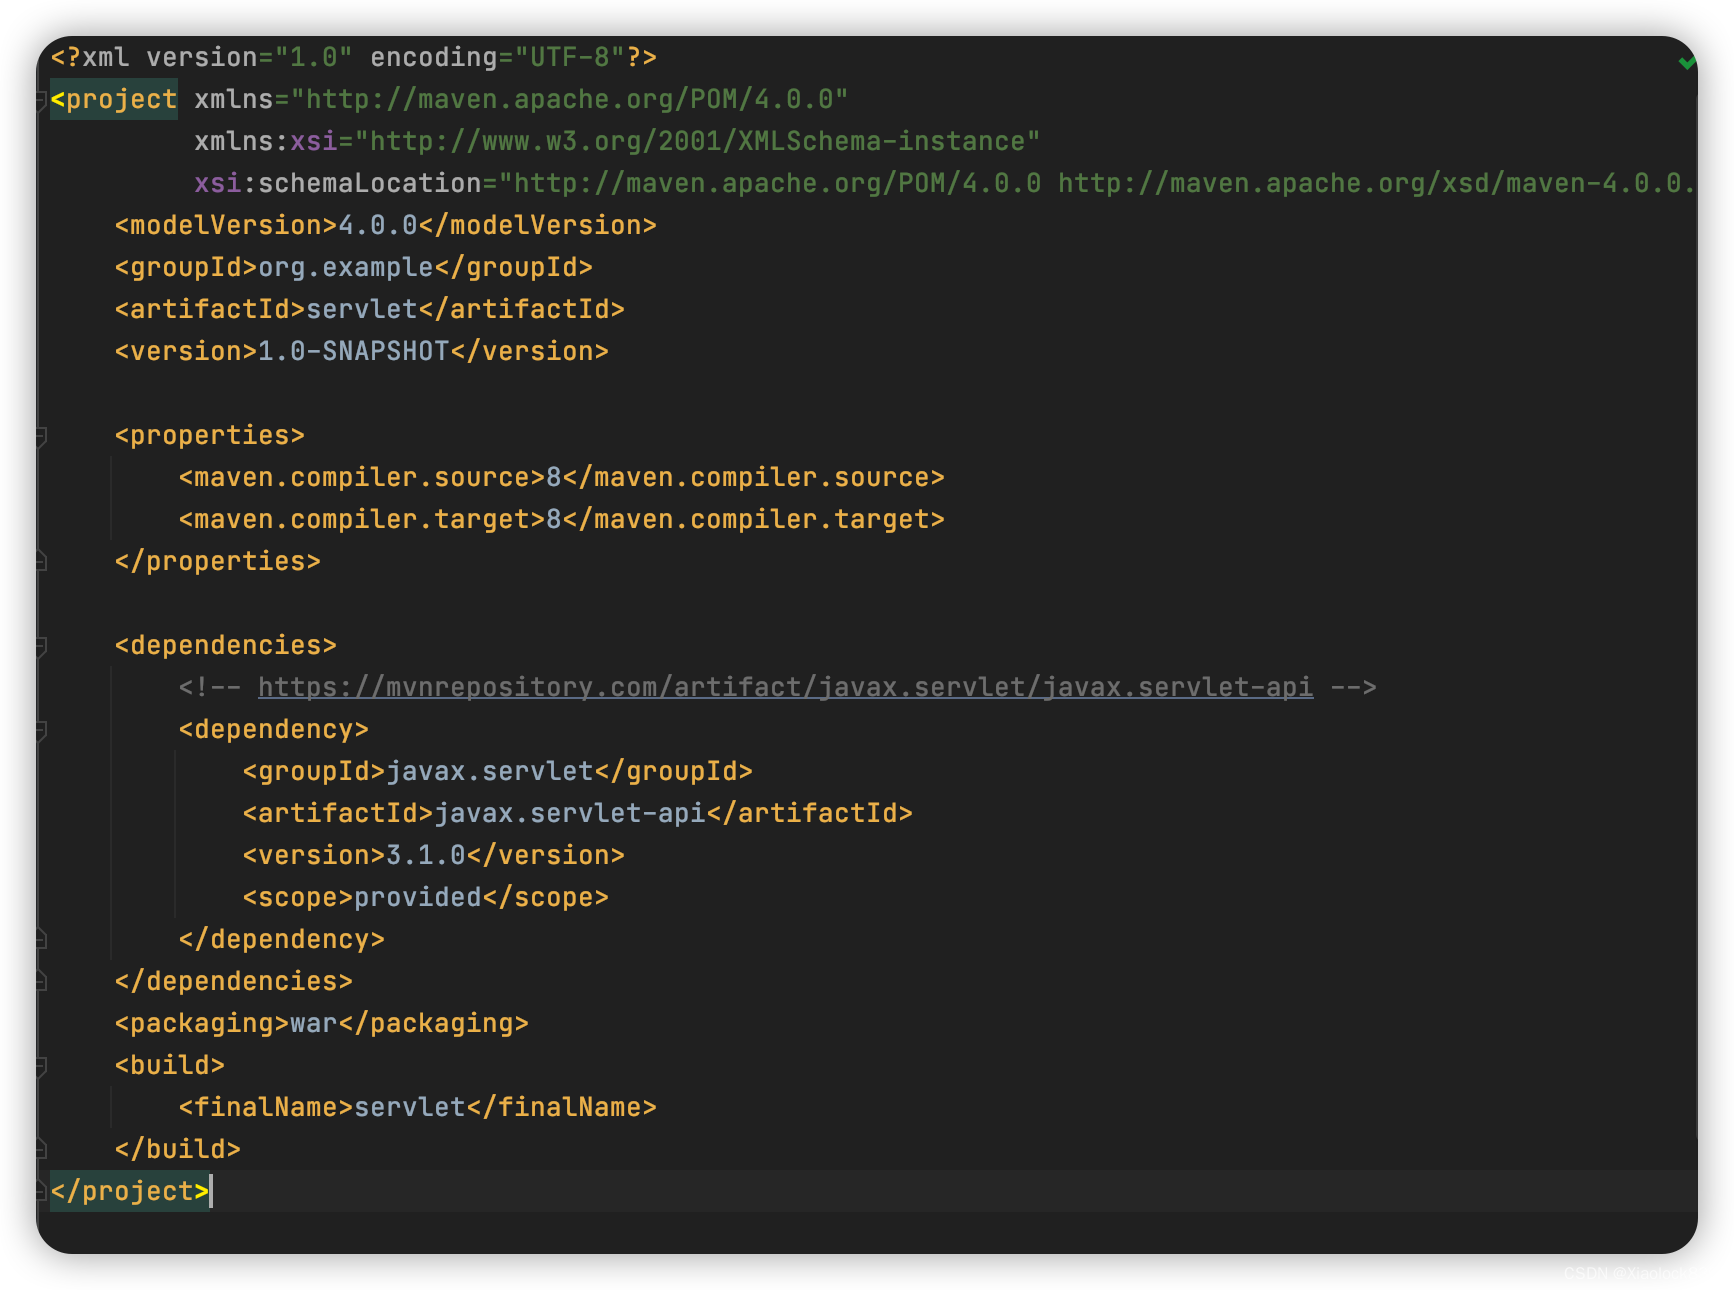The image size is (1734, 1290).
Task: Click the xmlns POM/4.0.0 URL string
Action: coord(569,99)
